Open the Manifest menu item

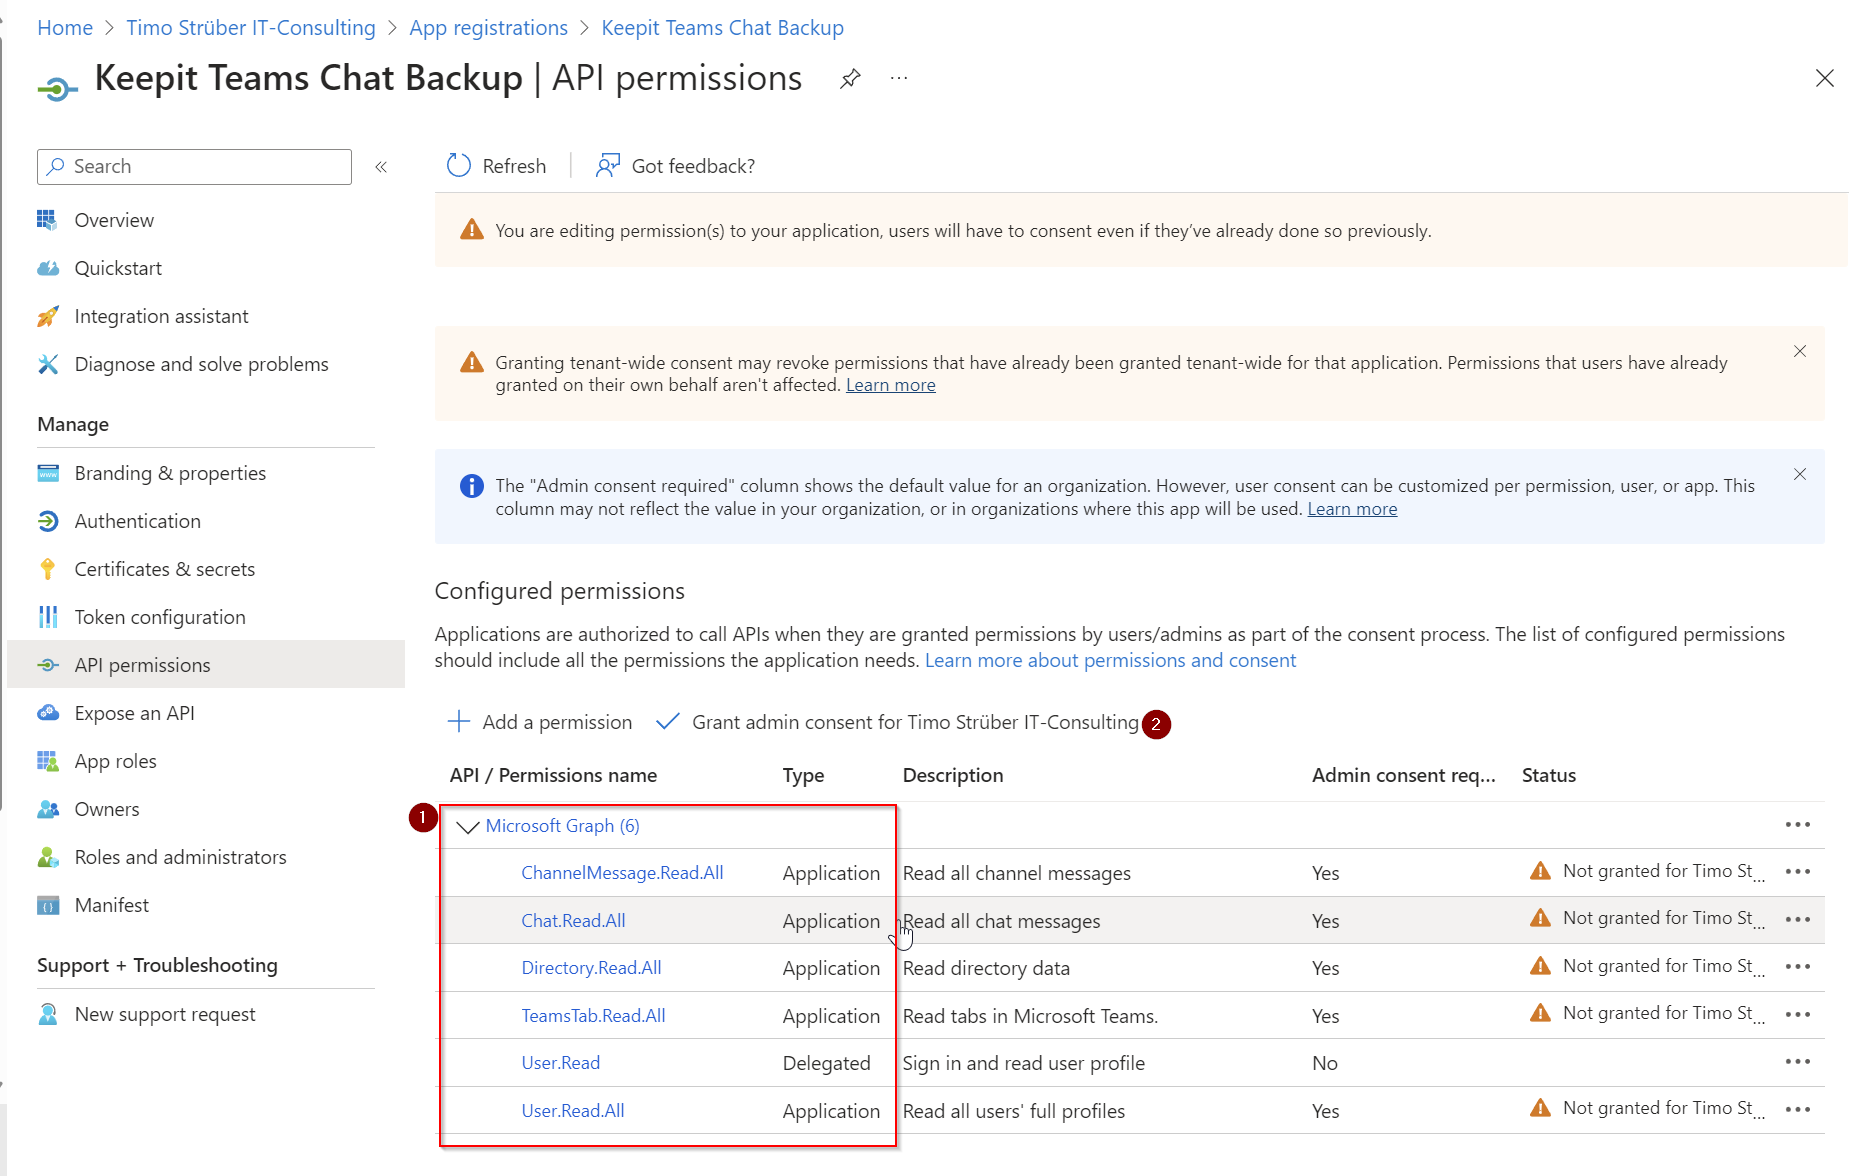(111, 905)
